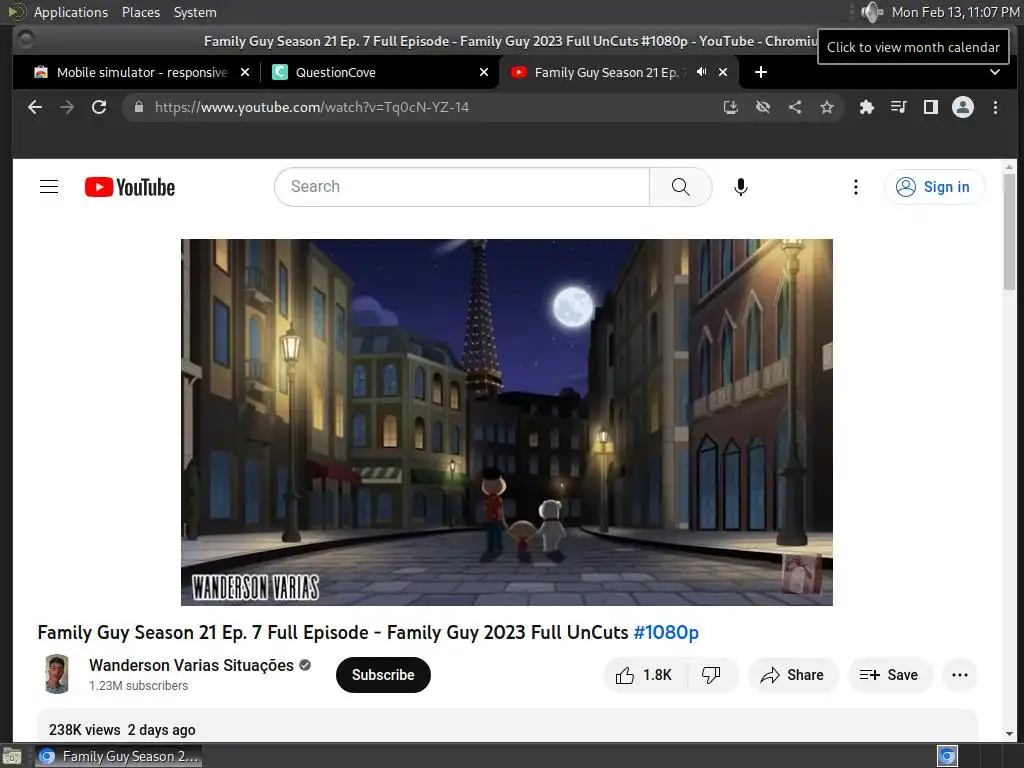
Task: Click the taskbar Family Guy Season window button
Action: (x=118, y=756)
